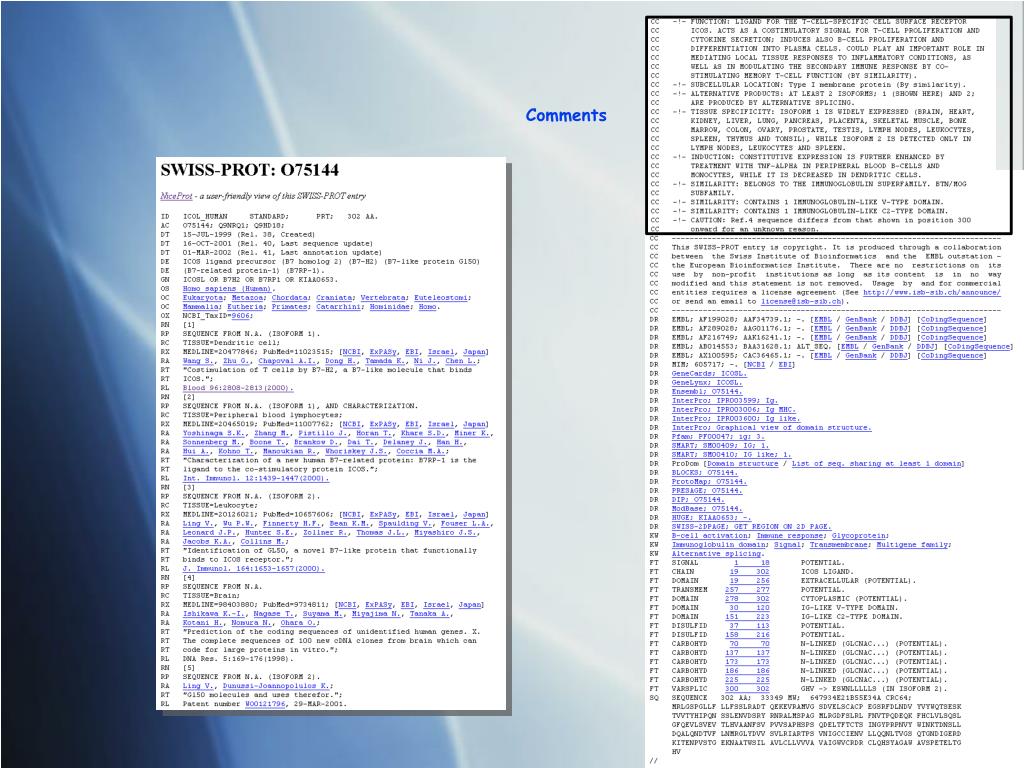Screen dimensions: 1024x768
Task: Follow the Alternative splicing keyword link
Action: coord(716,554)
